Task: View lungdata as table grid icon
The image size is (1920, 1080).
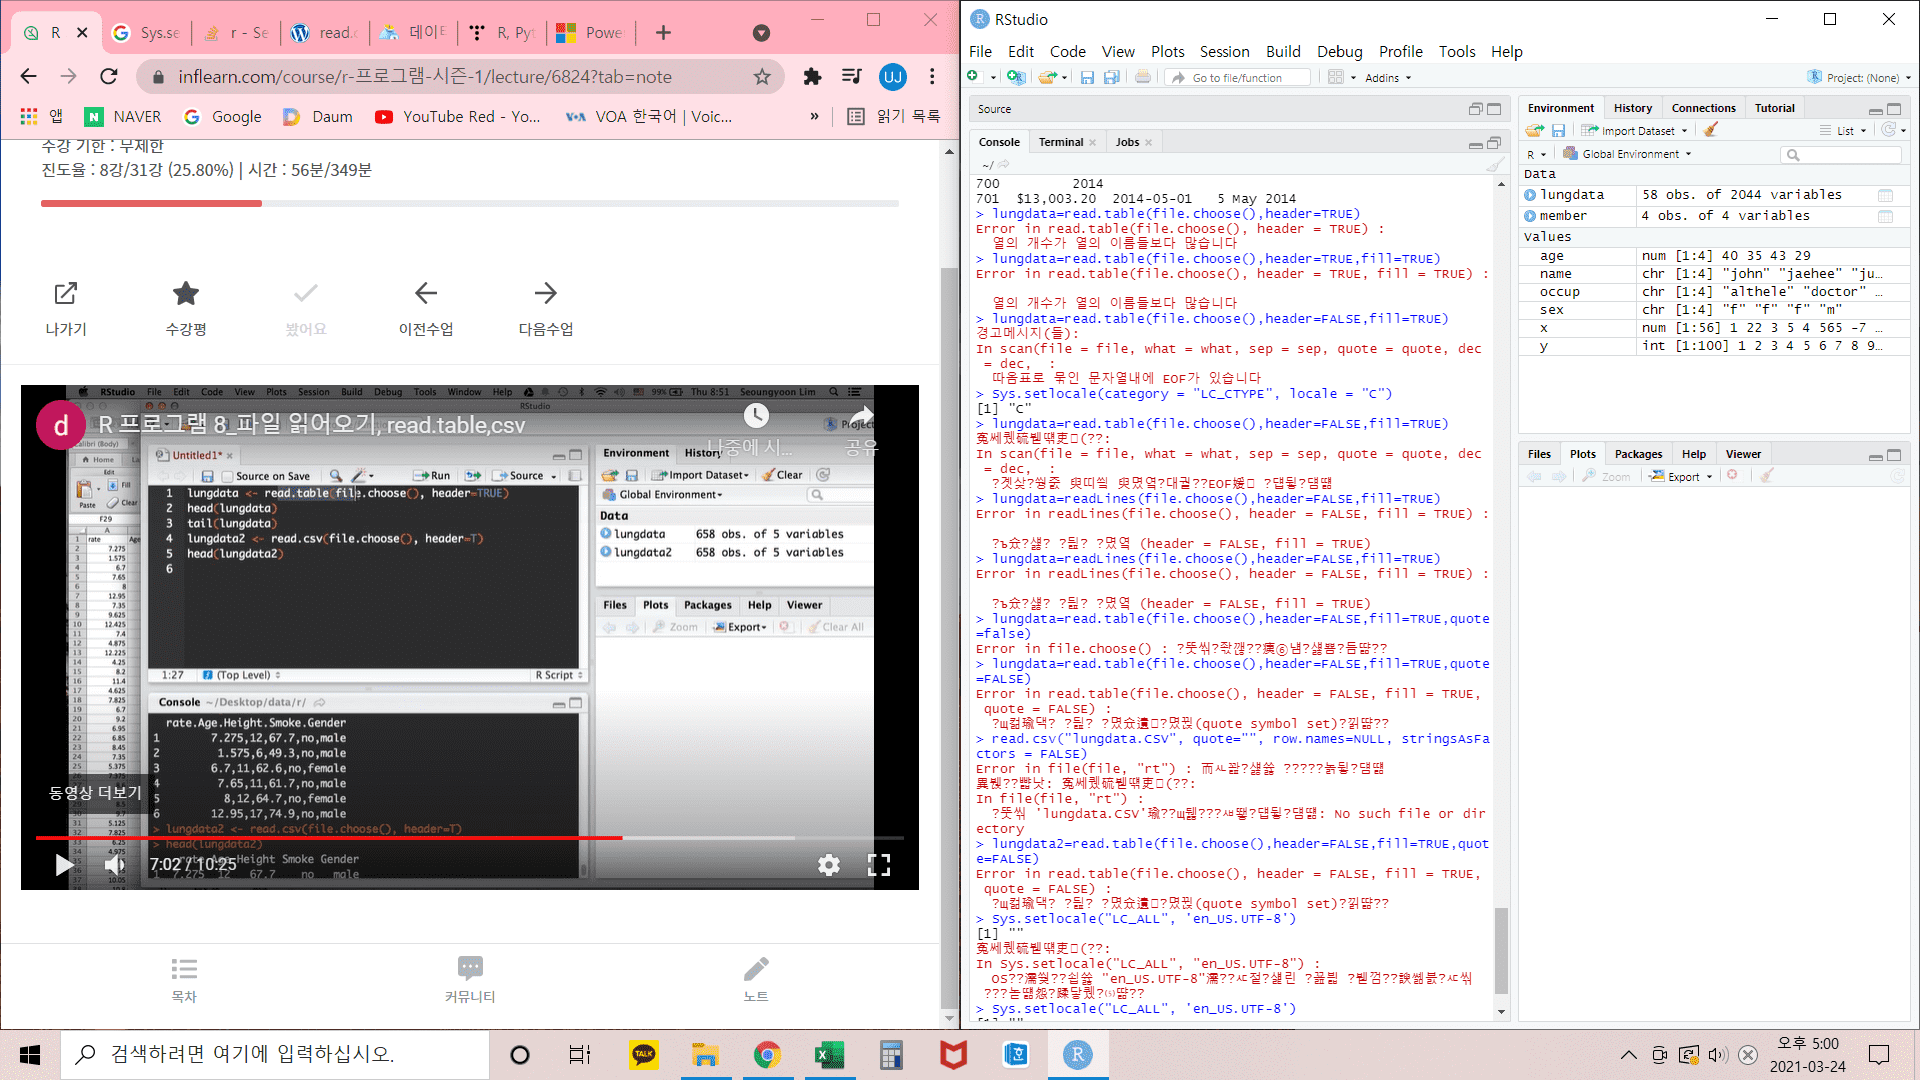Action: tap(1885, 195)
